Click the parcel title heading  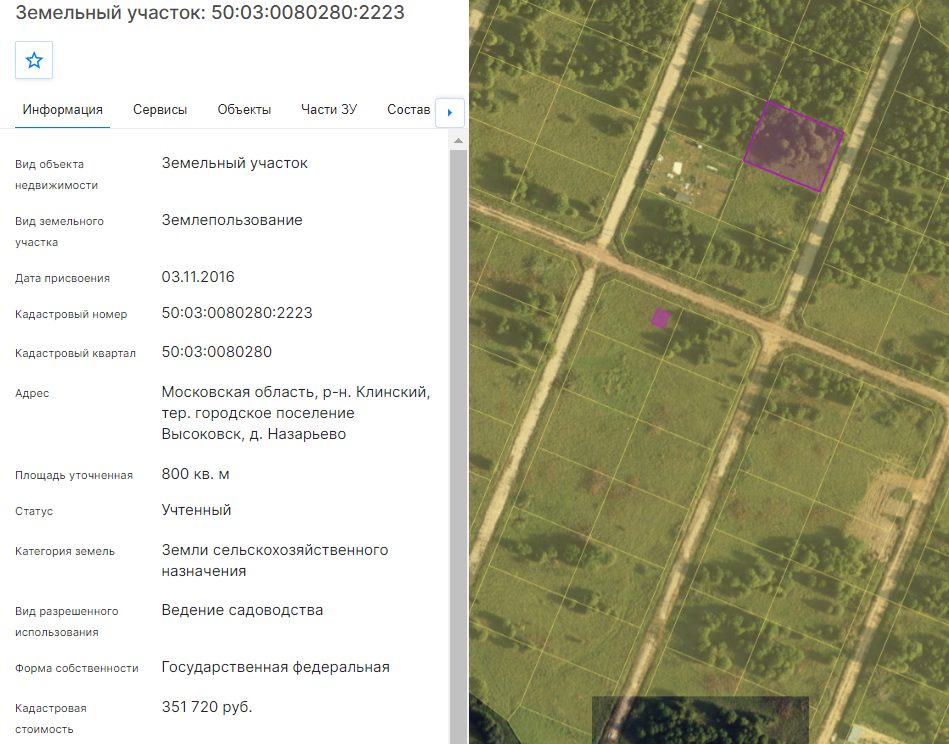coord(209,12)
